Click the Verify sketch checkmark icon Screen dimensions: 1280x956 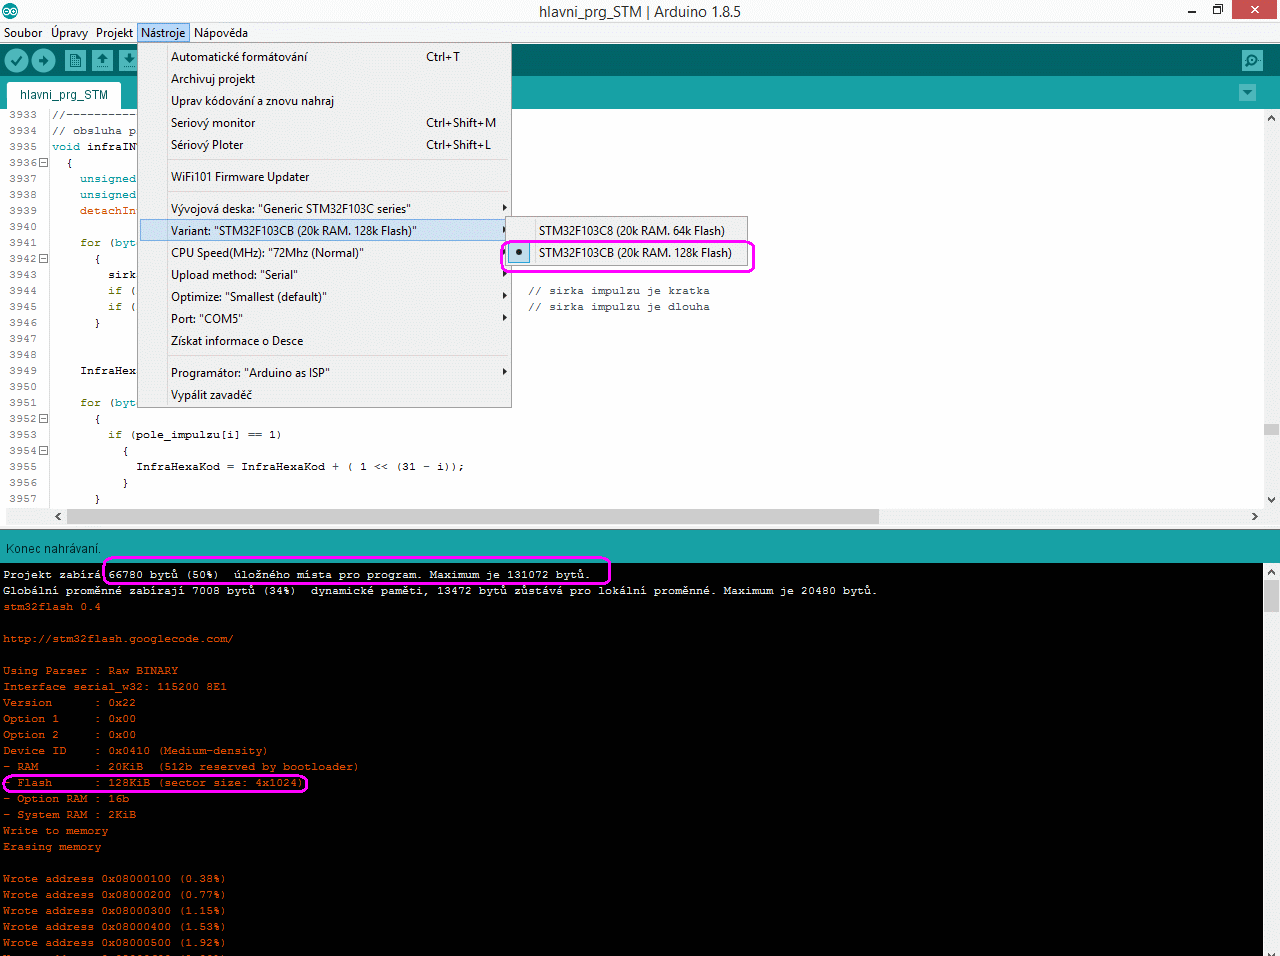pyautogui.click(x=16, y=61)
